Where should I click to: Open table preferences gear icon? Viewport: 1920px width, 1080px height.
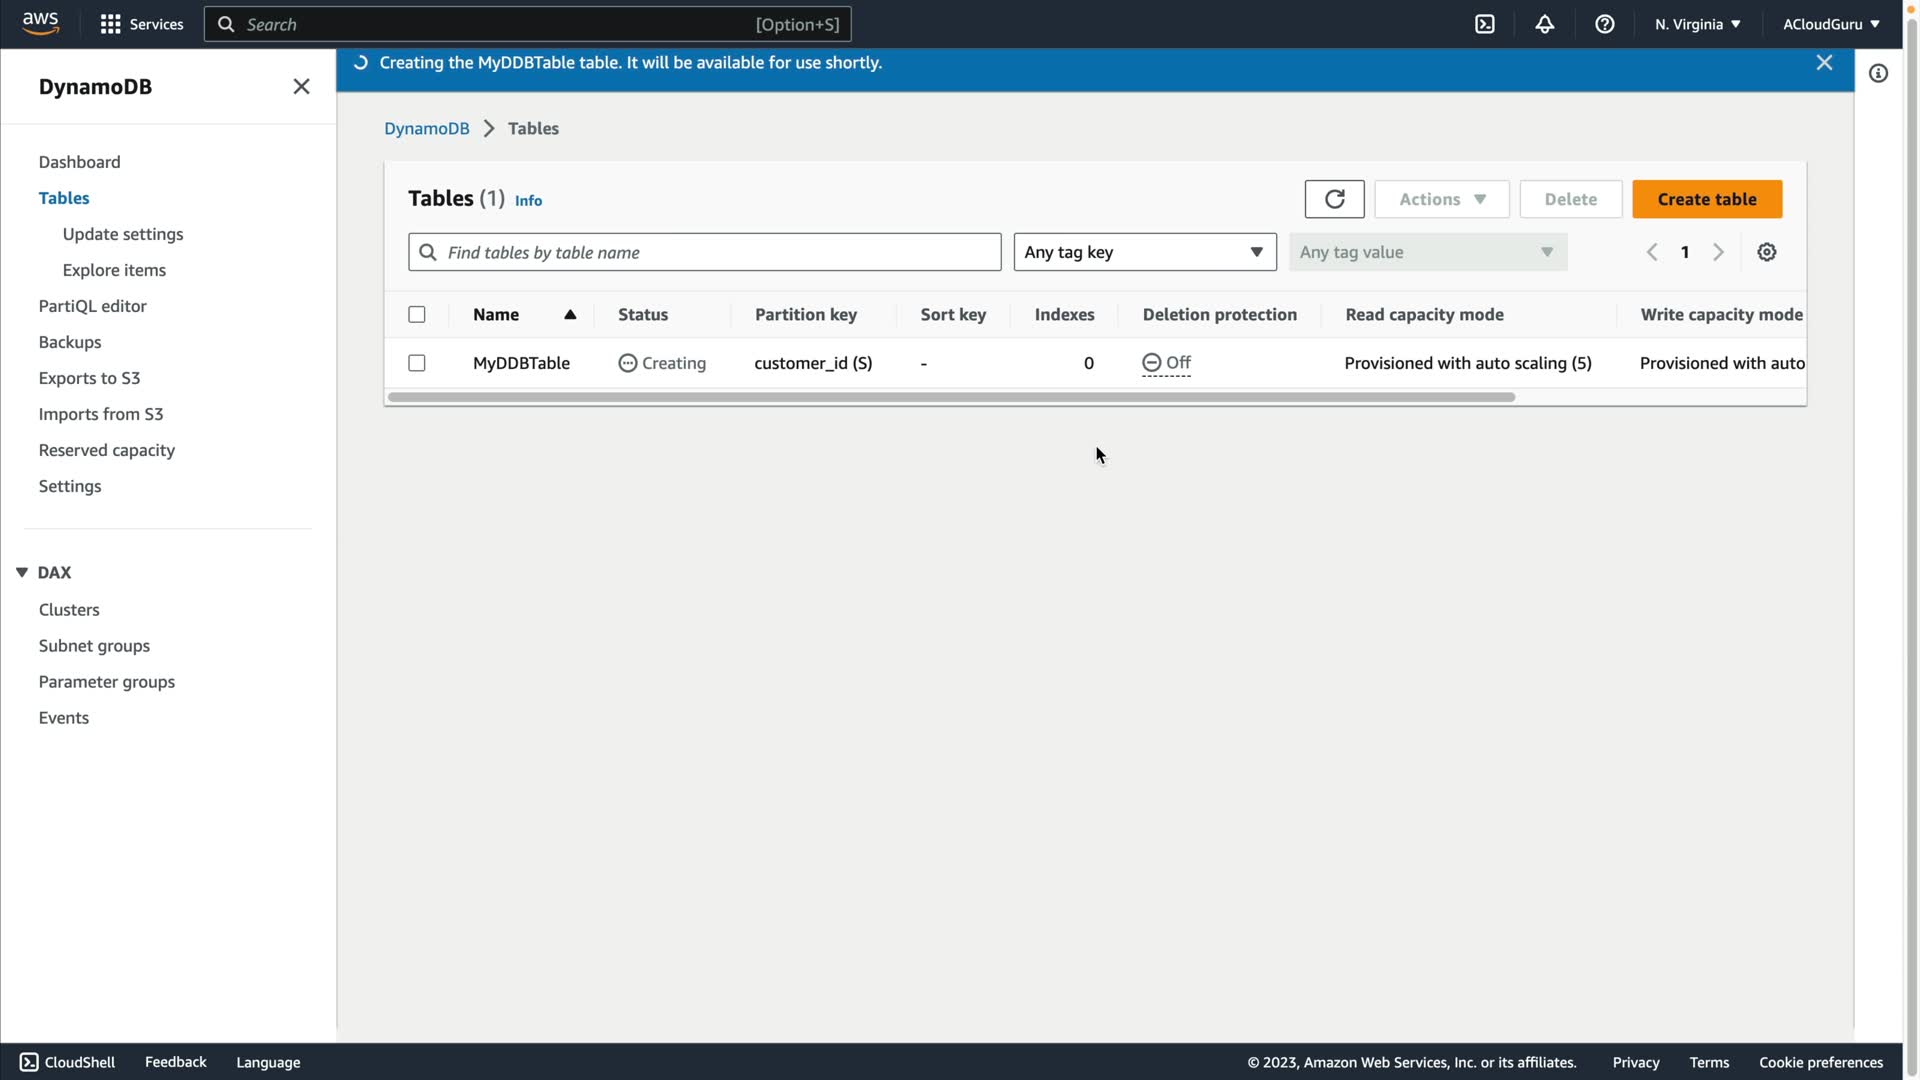pos(1767,252)
